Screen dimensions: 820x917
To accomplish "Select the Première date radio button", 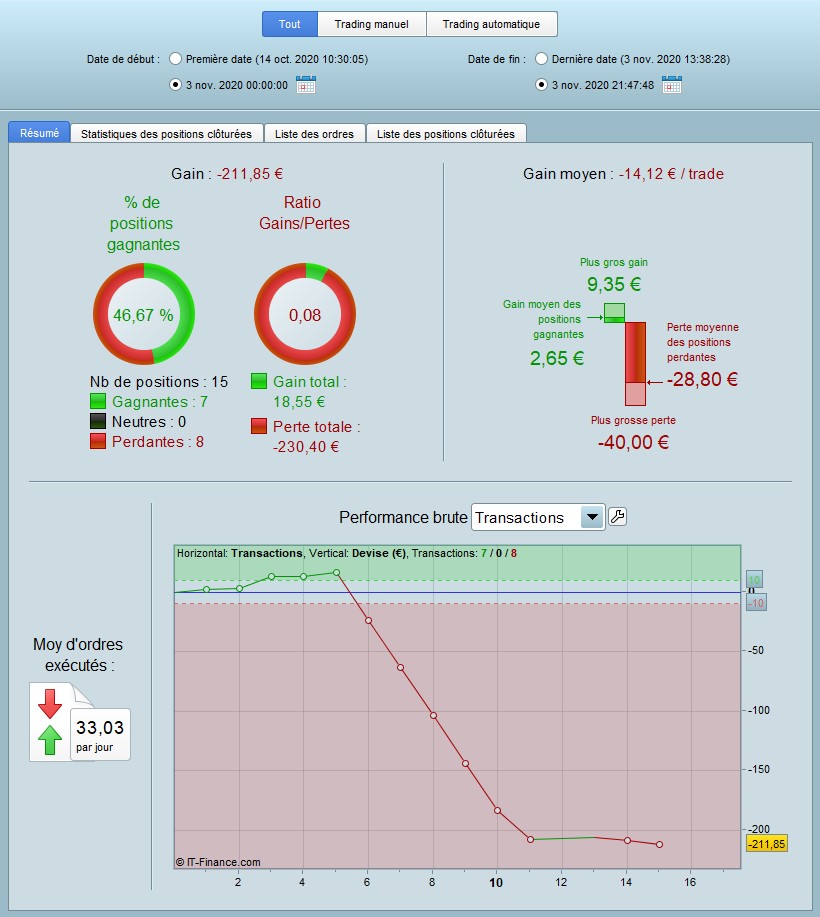I will coord(175,58).
